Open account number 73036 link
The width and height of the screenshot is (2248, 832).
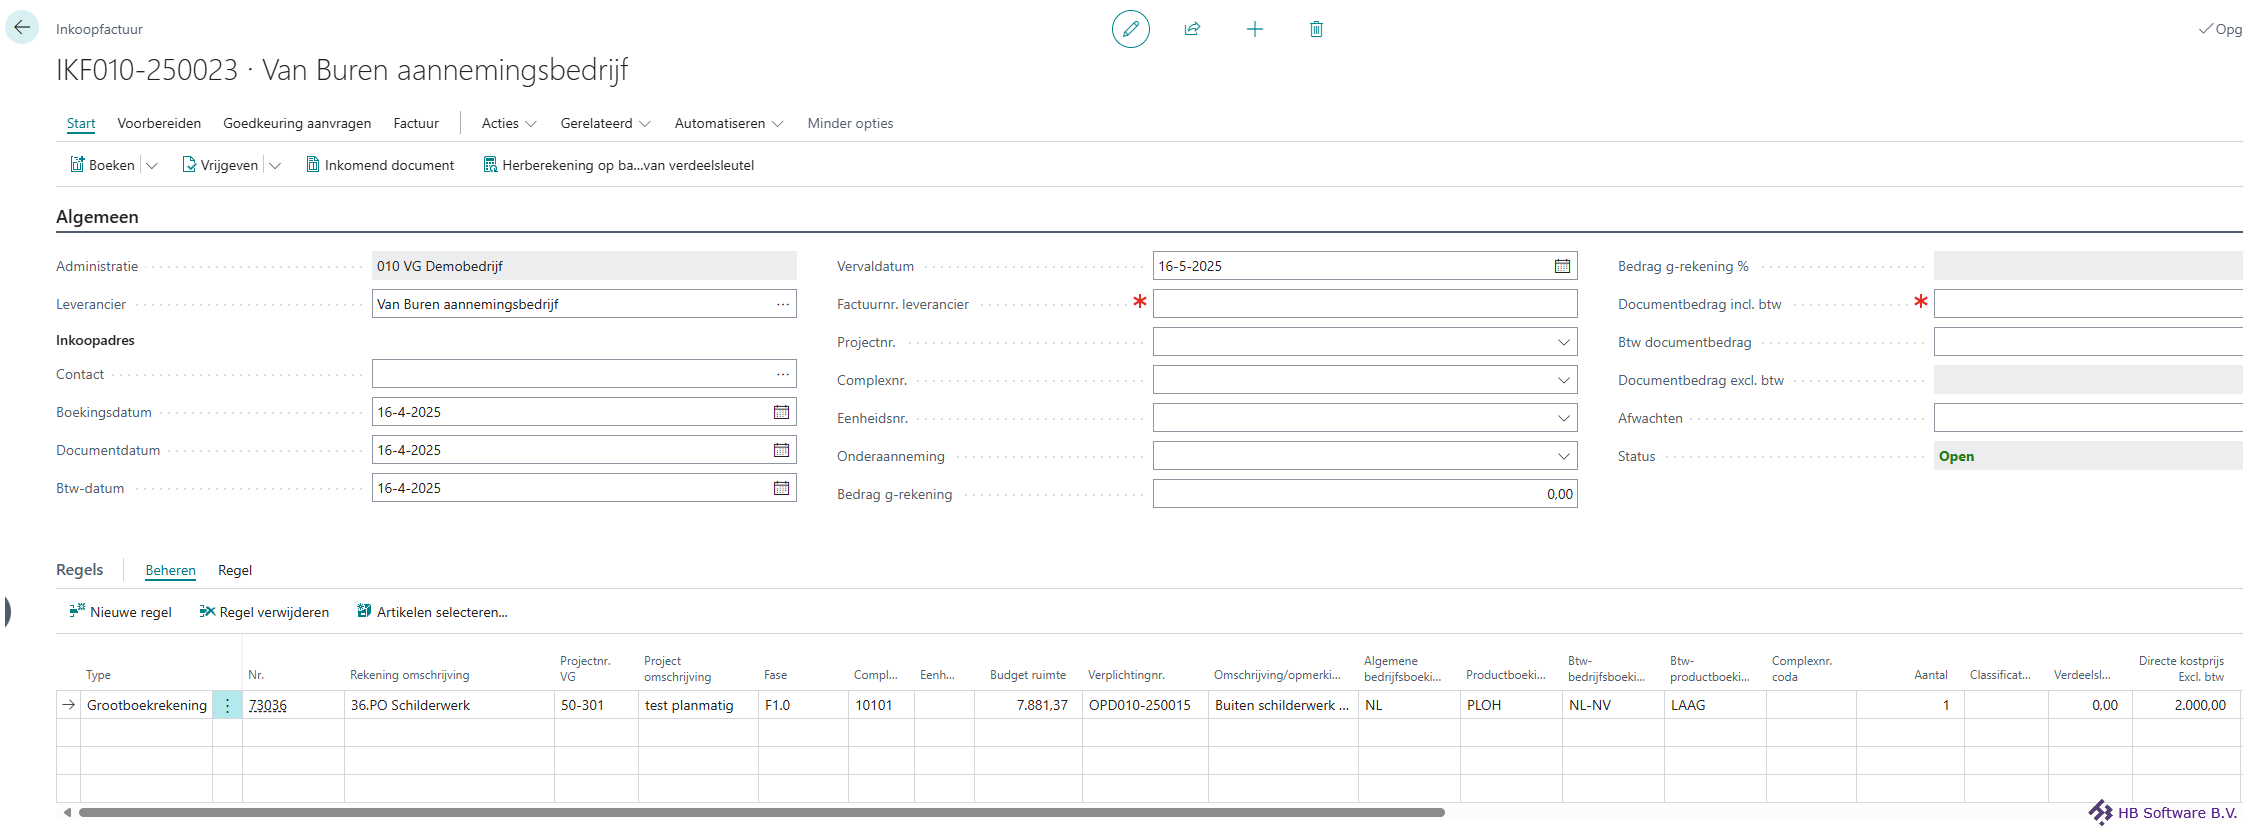tap(267, 705)
